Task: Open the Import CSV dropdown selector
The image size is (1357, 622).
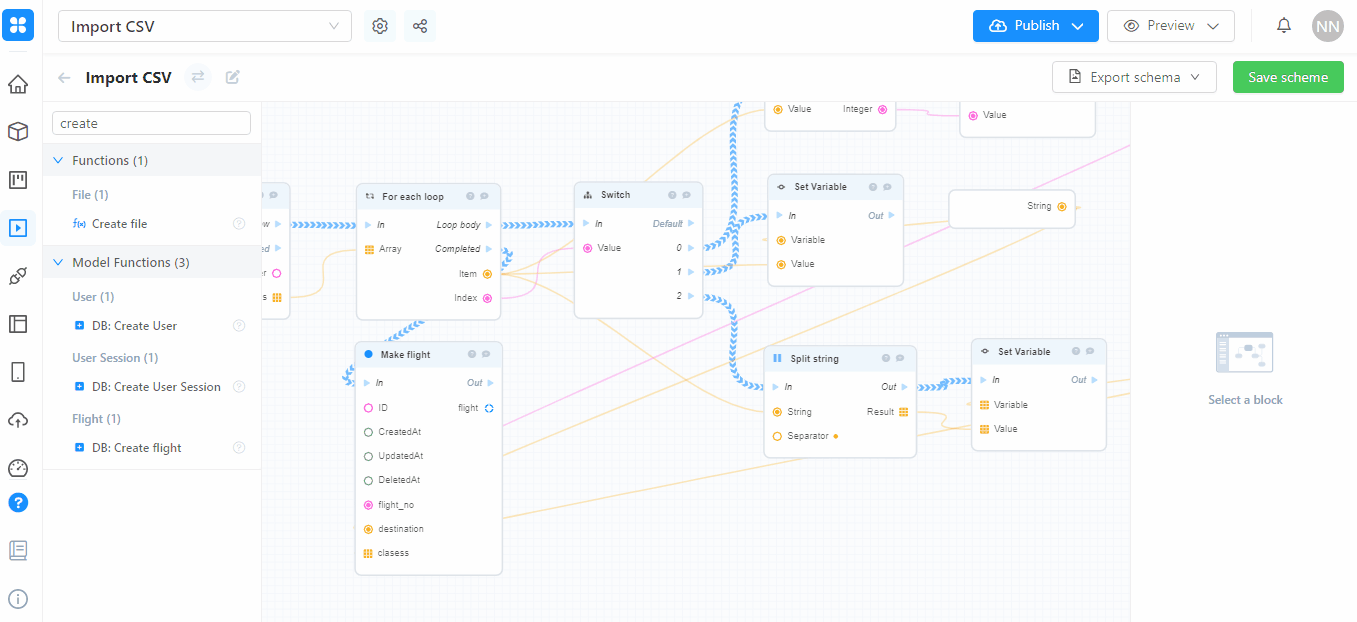Action: [x=205, y=27]
